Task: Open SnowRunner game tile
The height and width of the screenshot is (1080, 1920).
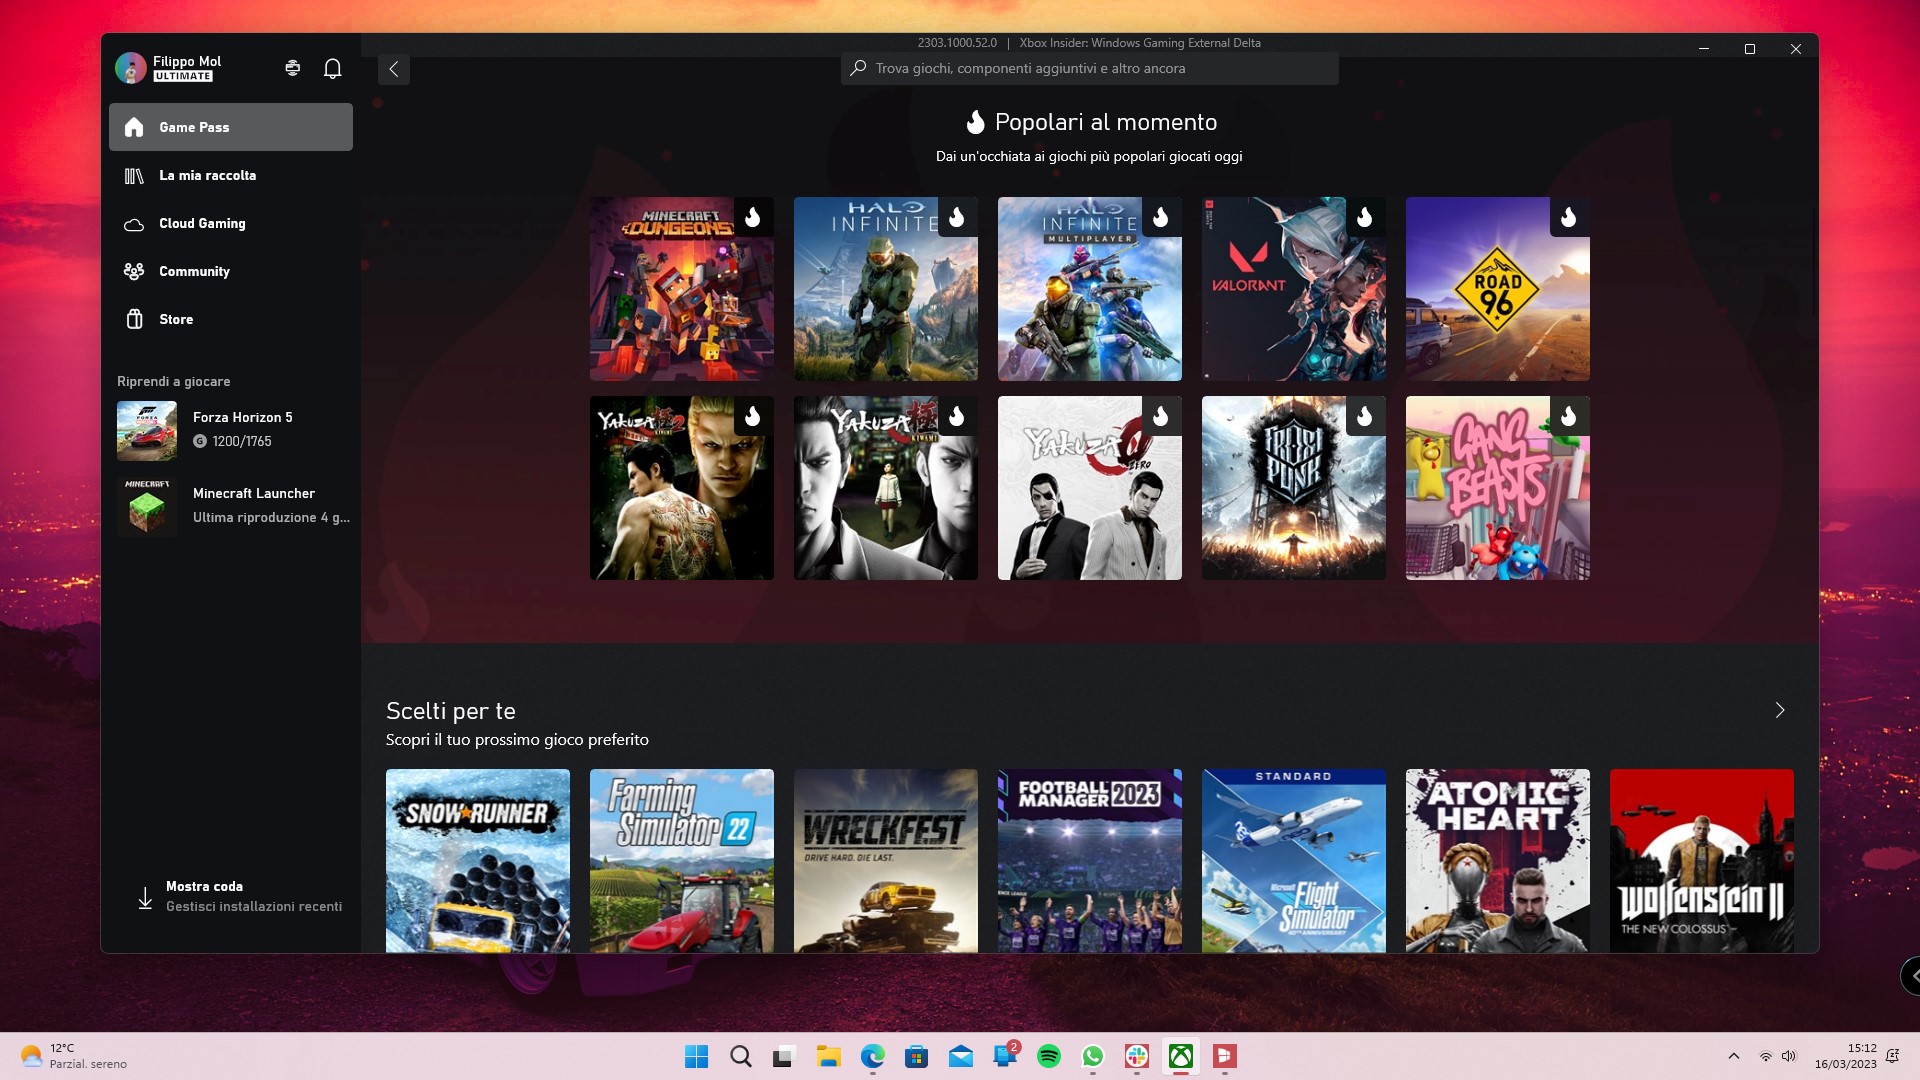Action: click(477, 860)
